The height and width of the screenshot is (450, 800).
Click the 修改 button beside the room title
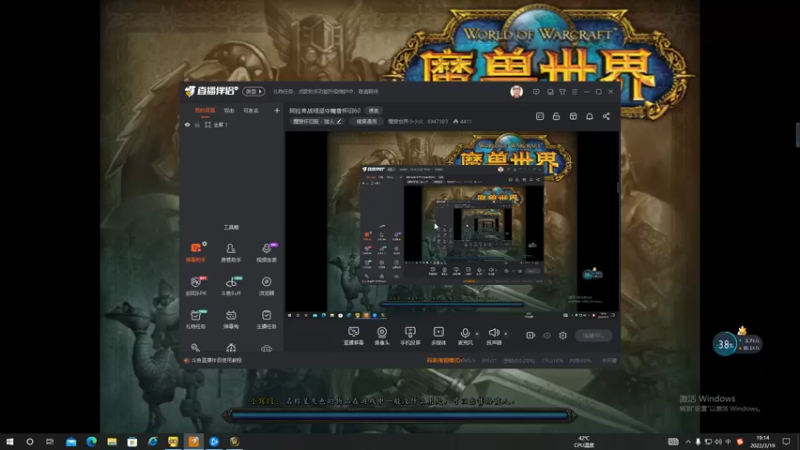[374, 111]
